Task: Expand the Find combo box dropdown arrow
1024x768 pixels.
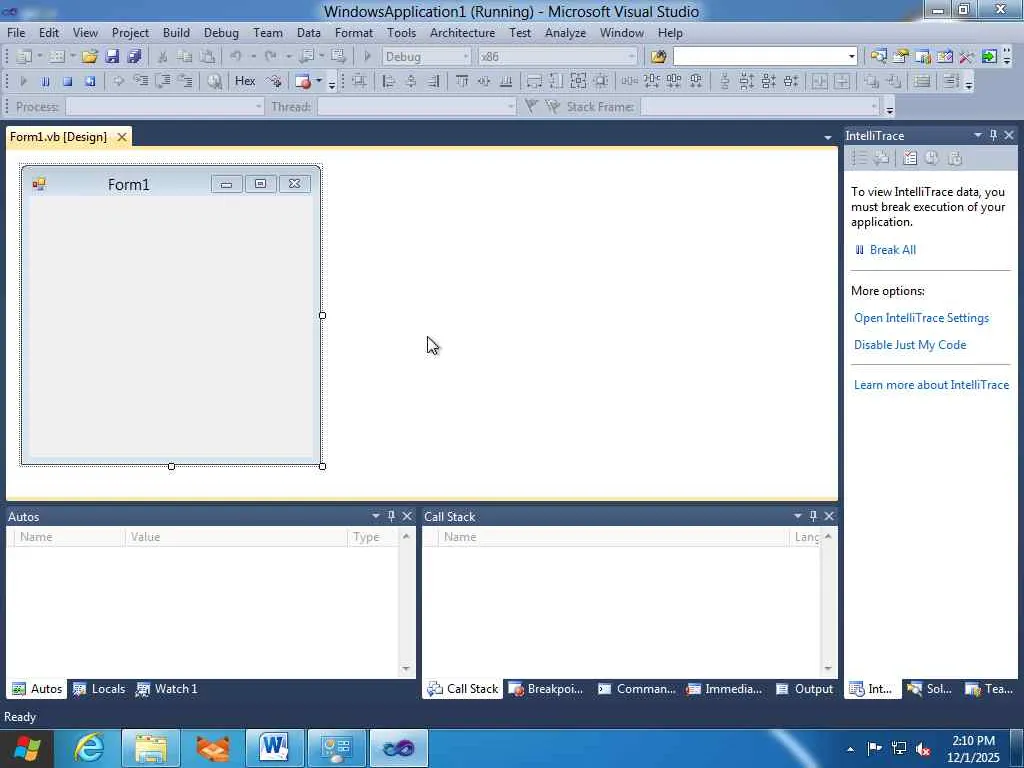Action: click(x=852, y=57)
